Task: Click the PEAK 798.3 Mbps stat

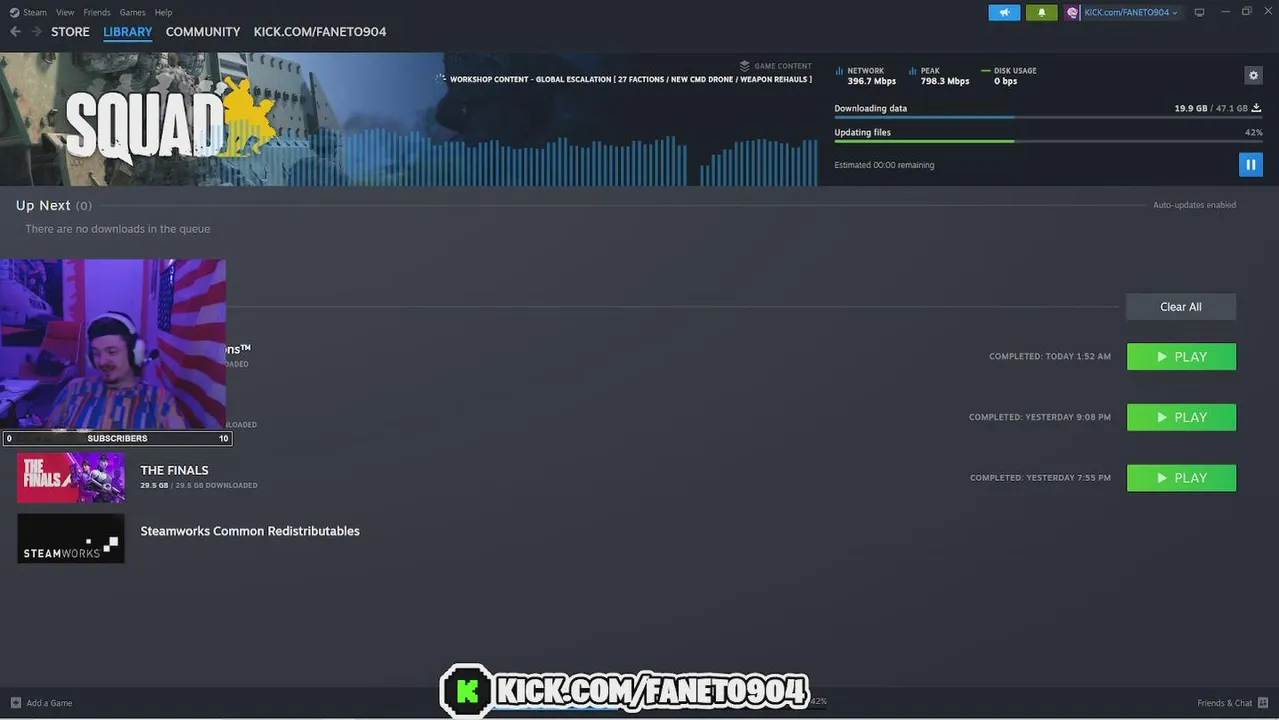Action: pyautogui.click(x=939, y=76)
